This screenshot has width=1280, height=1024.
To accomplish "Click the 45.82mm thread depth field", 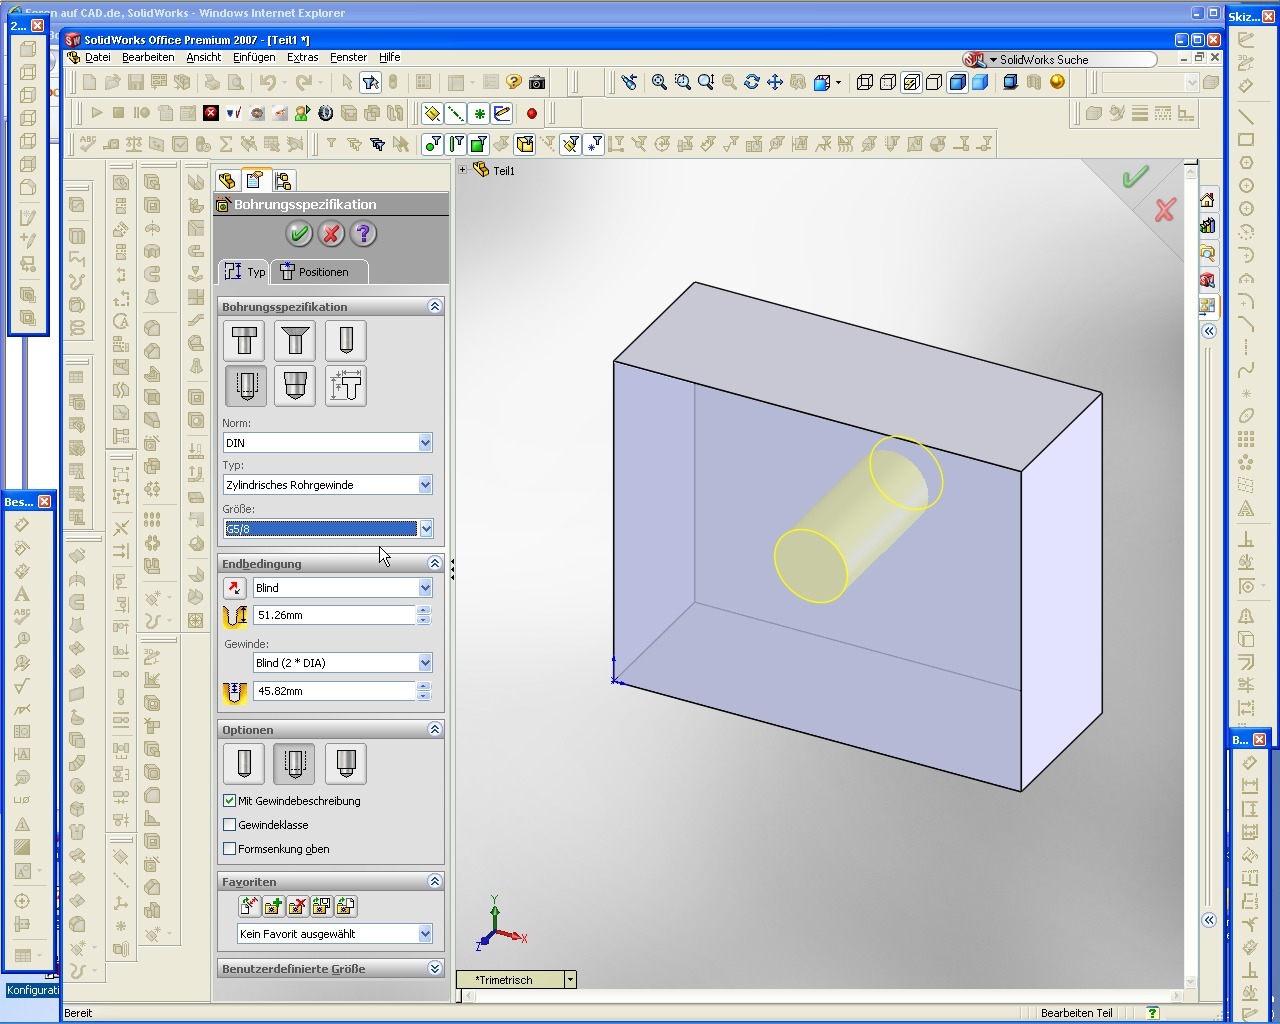I will (334, 691).
